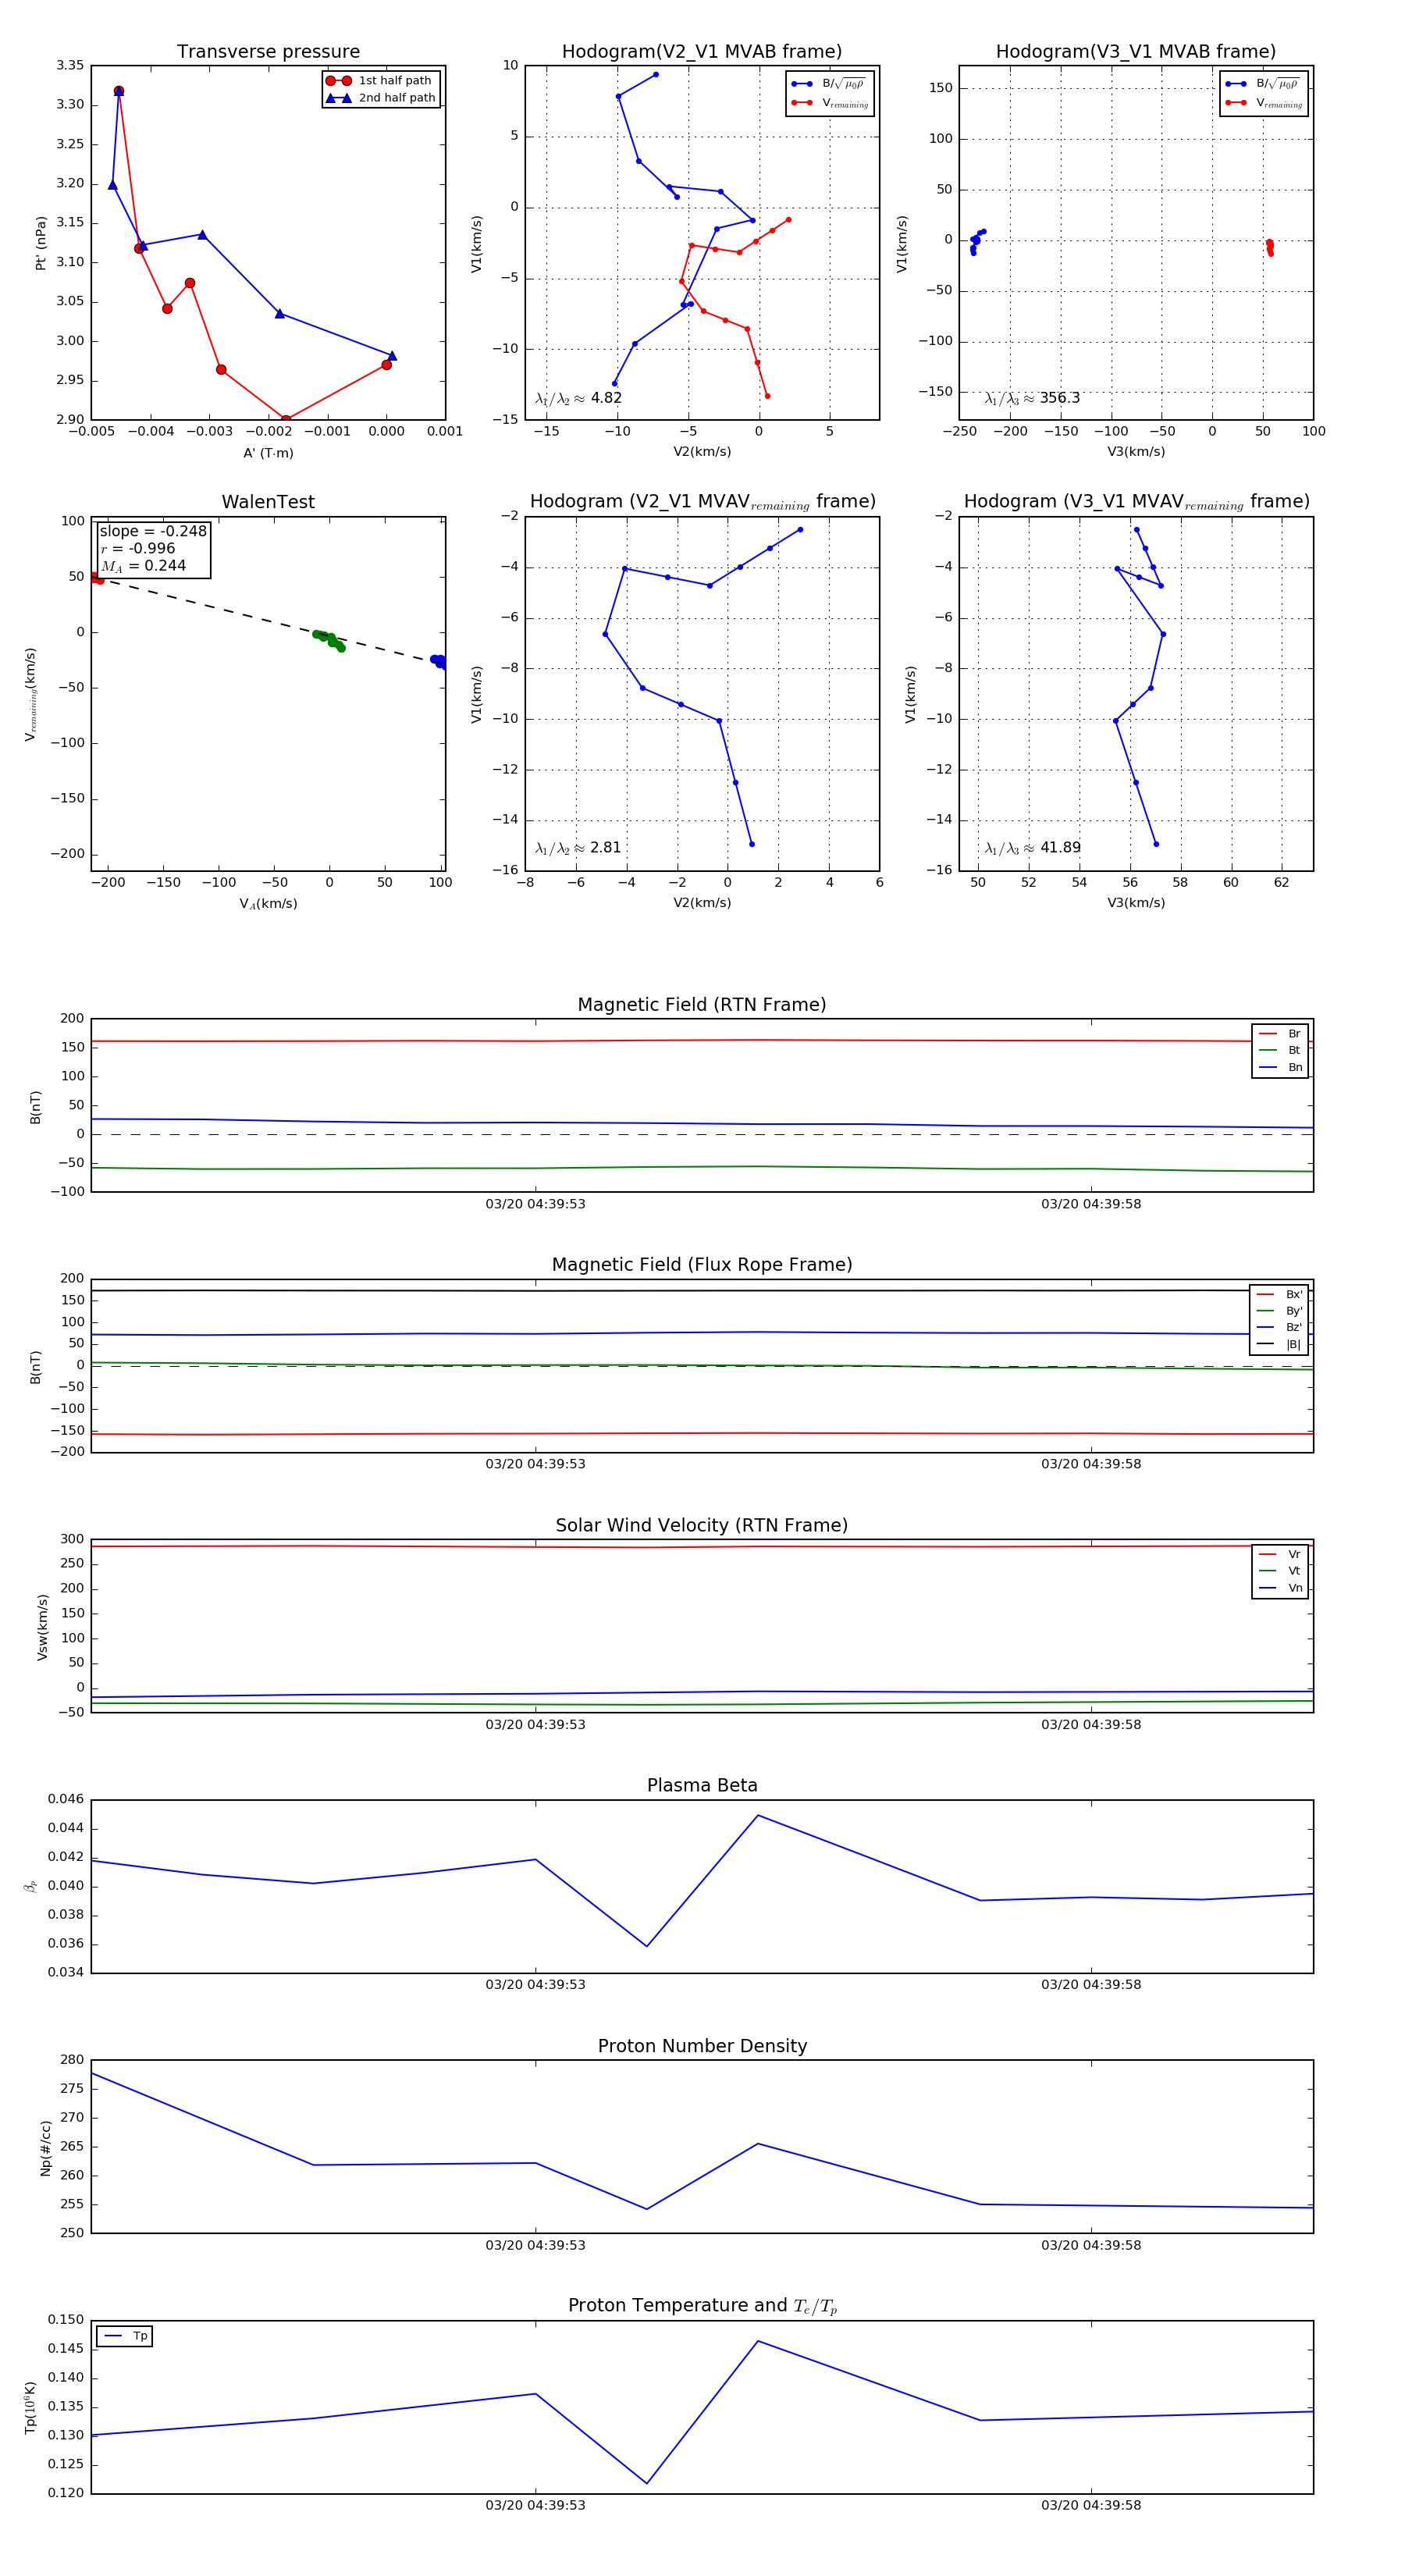Click the 'Transverse pressure' plot title

(x=268, y=52)
